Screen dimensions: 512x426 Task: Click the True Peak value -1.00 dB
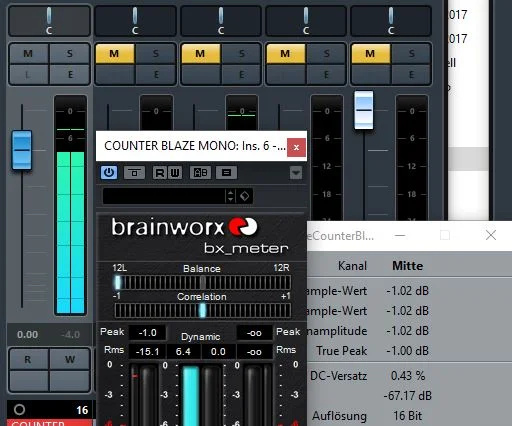click(407, 351)
